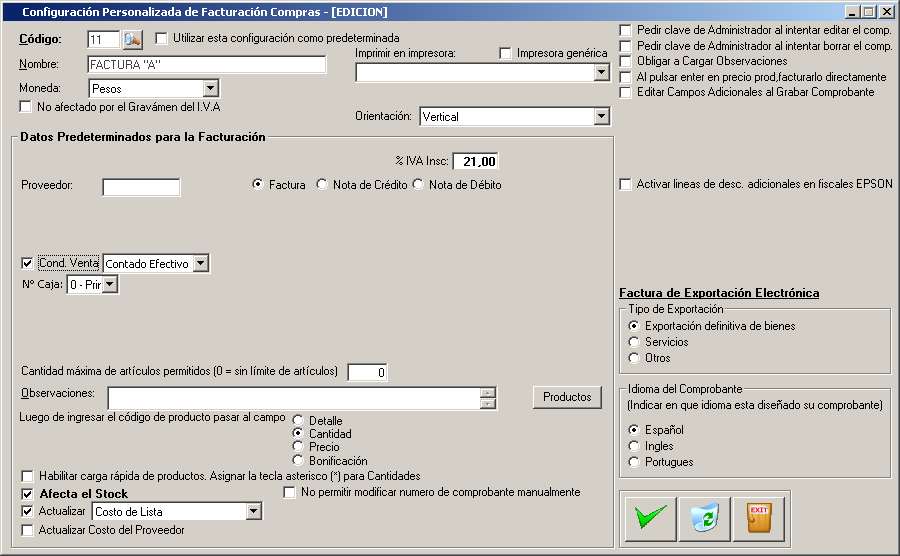Image resolution: width=900 pixels, height=556 pixels.
Task: Check 'No permitir modificar numero de comprobante manualmente'
Action: pos(290,492)
